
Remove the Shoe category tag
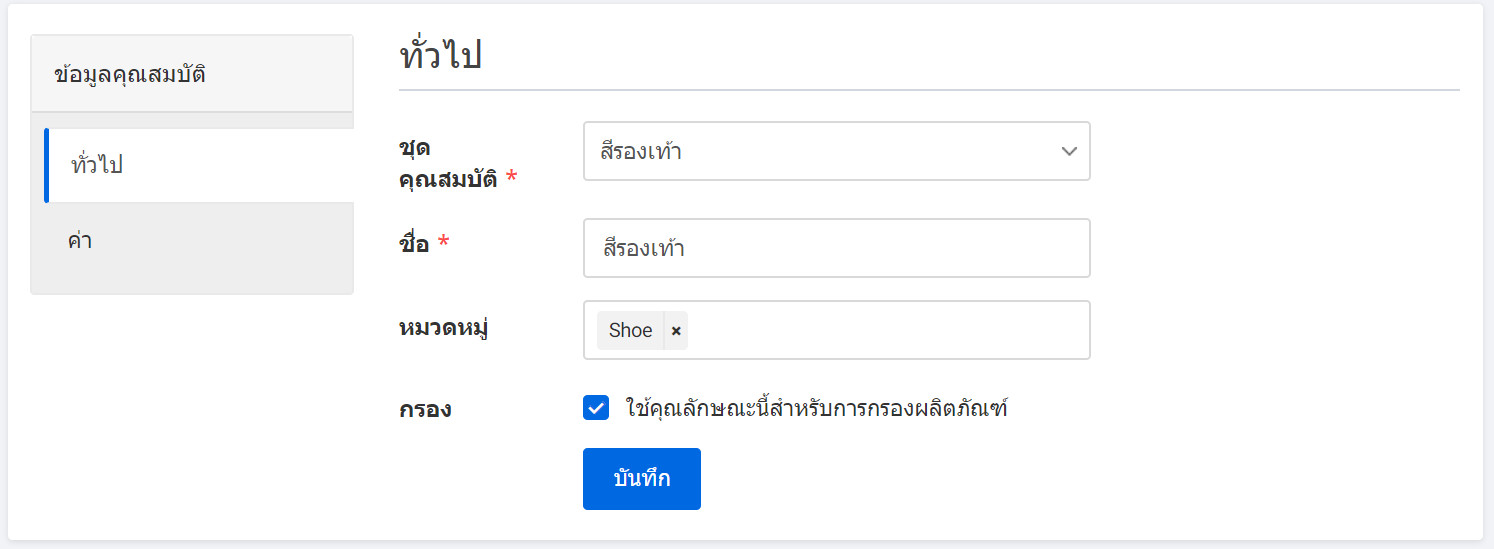pyautogui.click(x=676, y=331)
